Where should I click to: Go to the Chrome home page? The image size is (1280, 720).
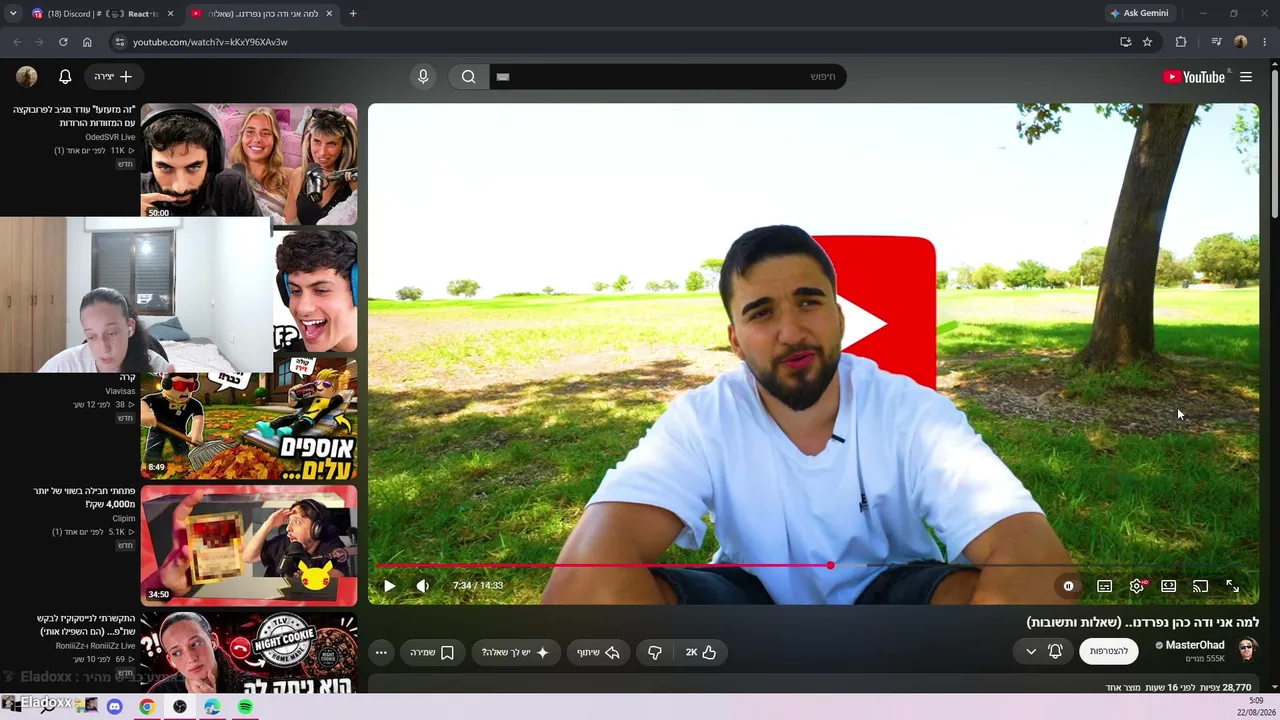tap(87, 42)
